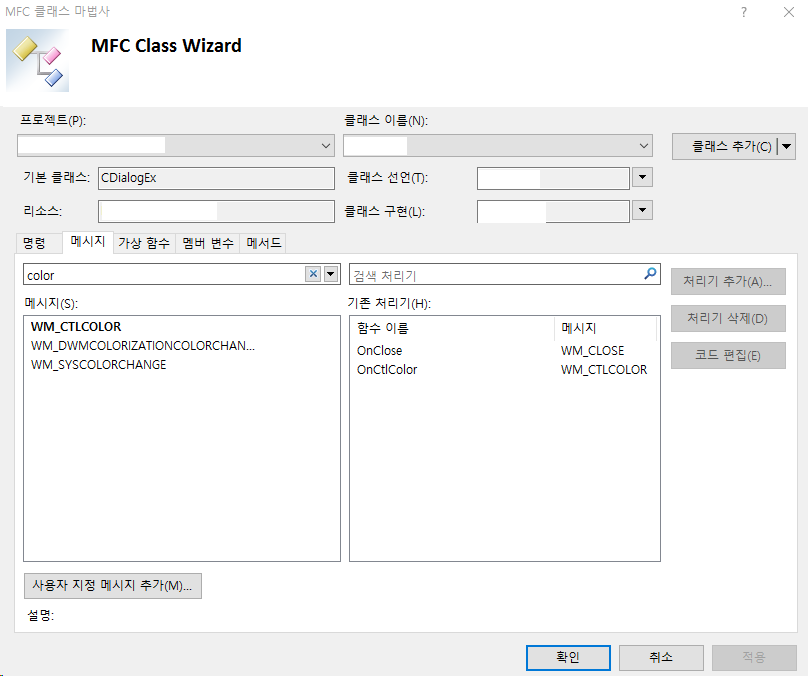This screenshot has width=808, height=676.
Task: Select the OnClose handler row
Action: point(504,351)
